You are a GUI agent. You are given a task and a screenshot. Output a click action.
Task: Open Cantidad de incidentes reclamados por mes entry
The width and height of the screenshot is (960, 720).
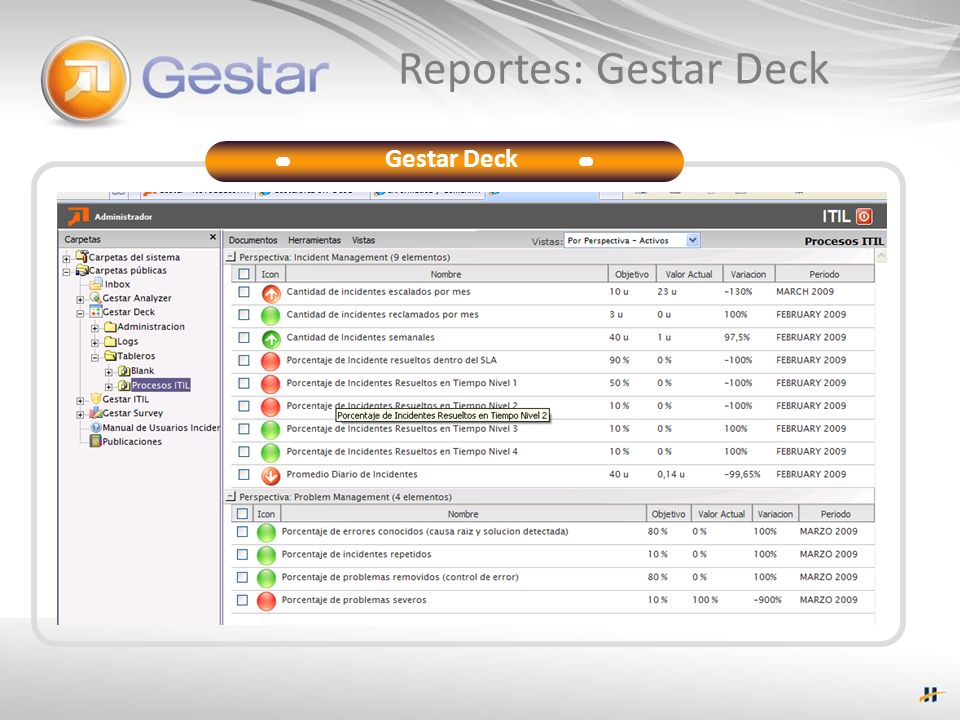(x=383, y=314)
